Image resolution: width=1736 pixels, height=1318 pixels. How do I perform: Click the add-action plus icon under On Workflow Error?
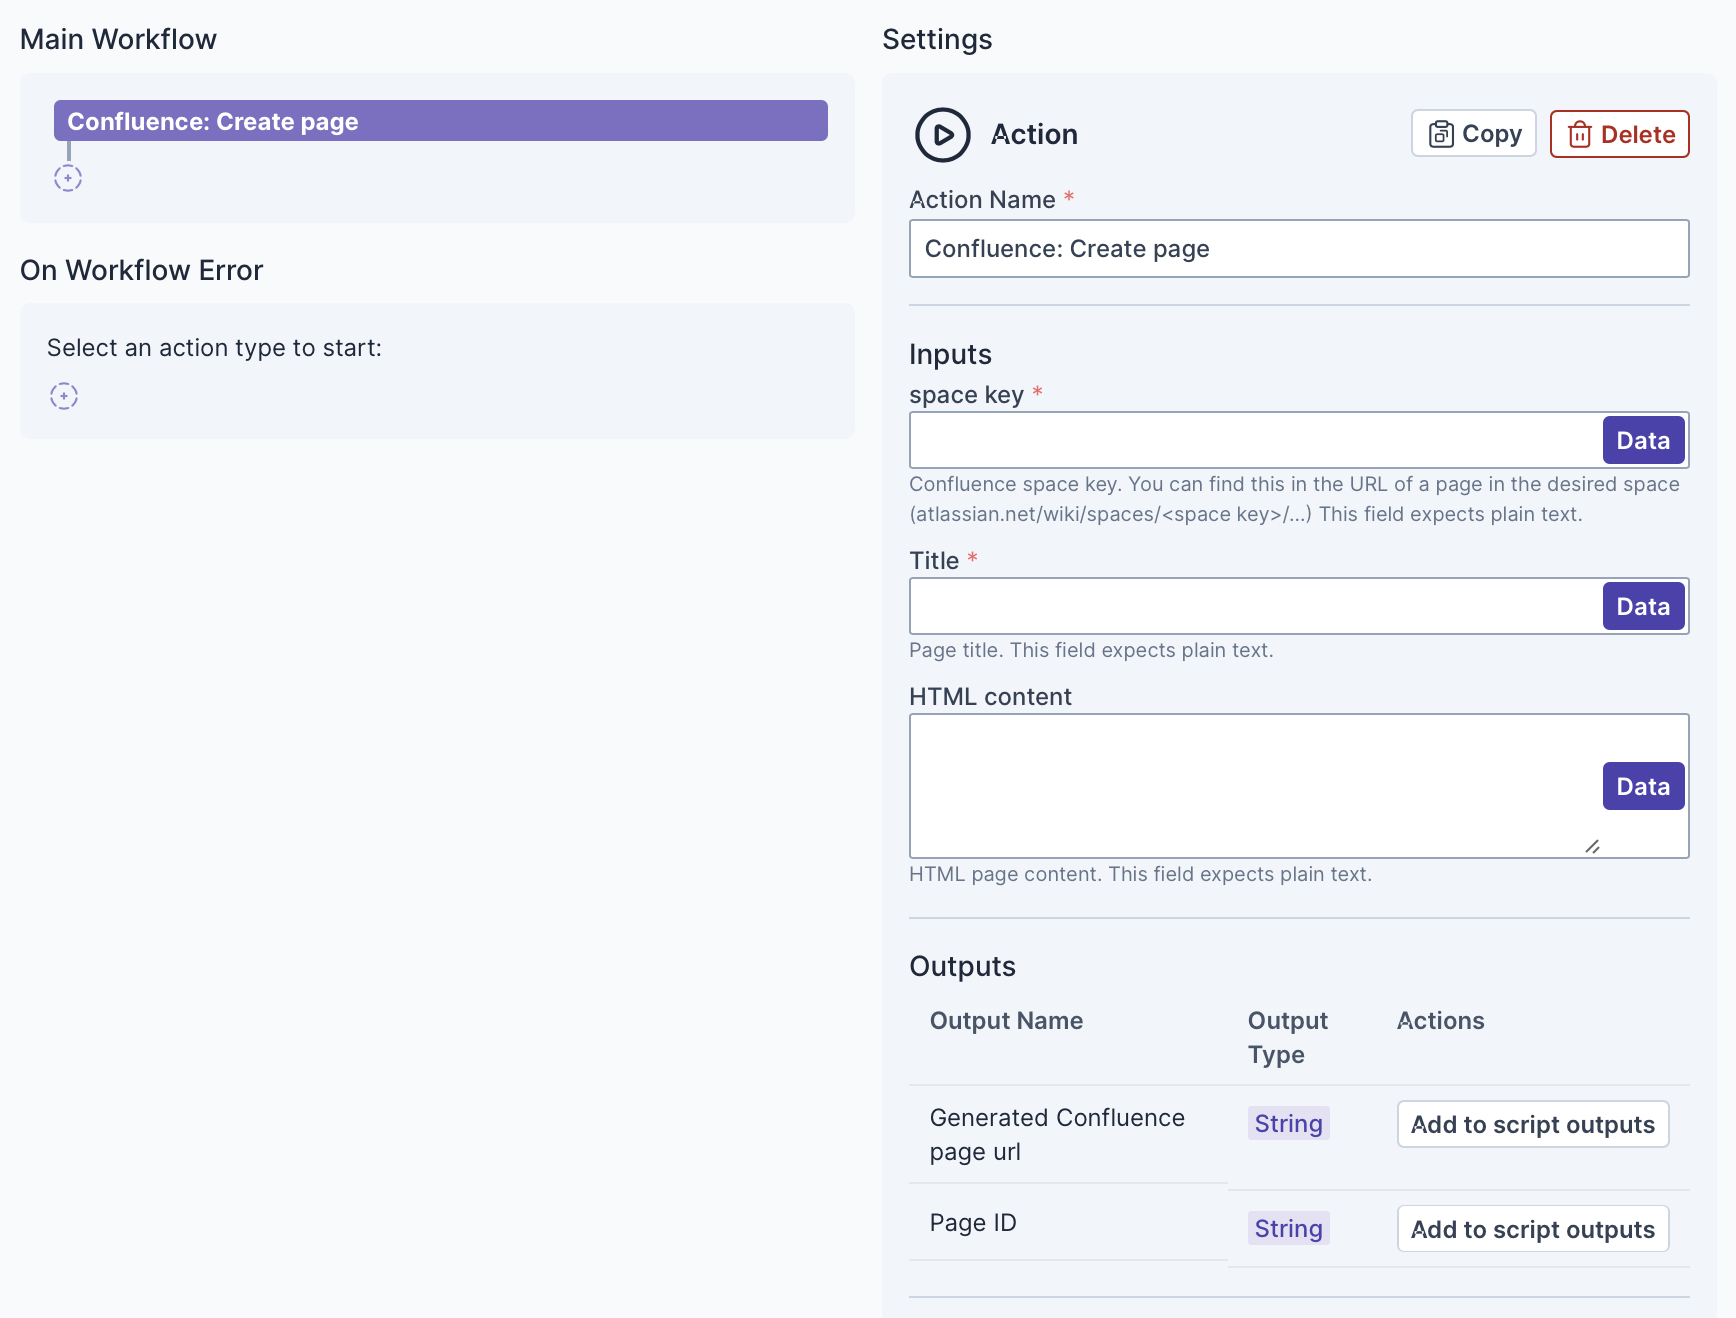pos(64,396)
